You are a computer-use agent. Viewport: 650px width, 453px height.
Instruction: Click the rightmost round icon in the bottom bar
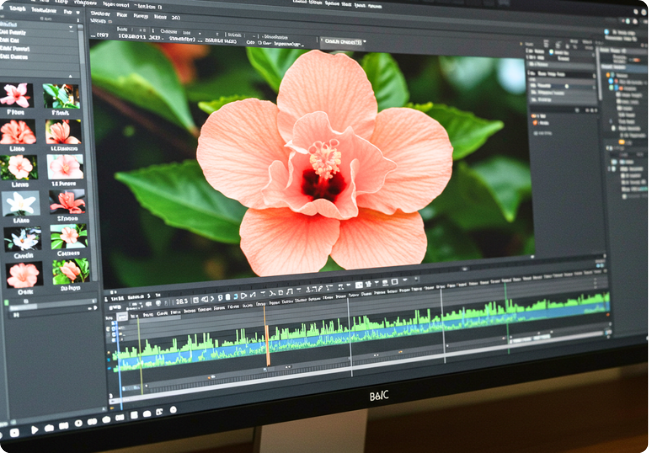173,410
